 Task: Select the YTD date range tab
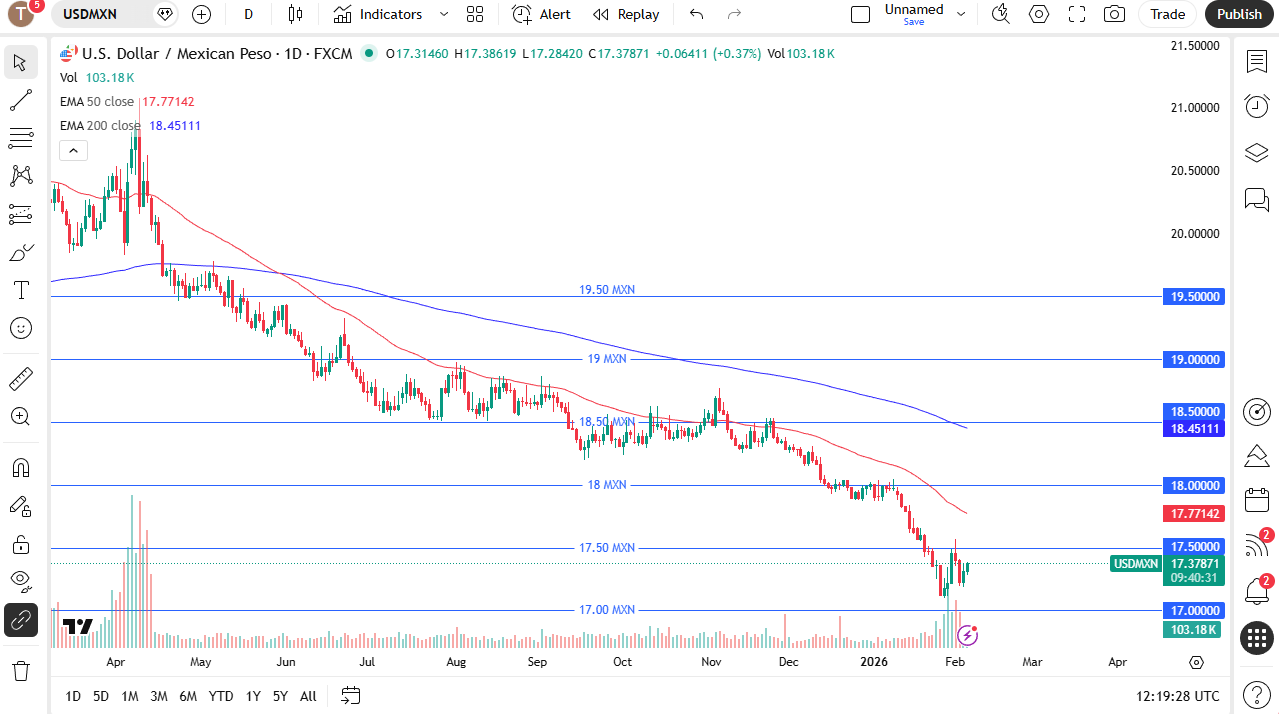pyautogui.click(x=221, y=696)
